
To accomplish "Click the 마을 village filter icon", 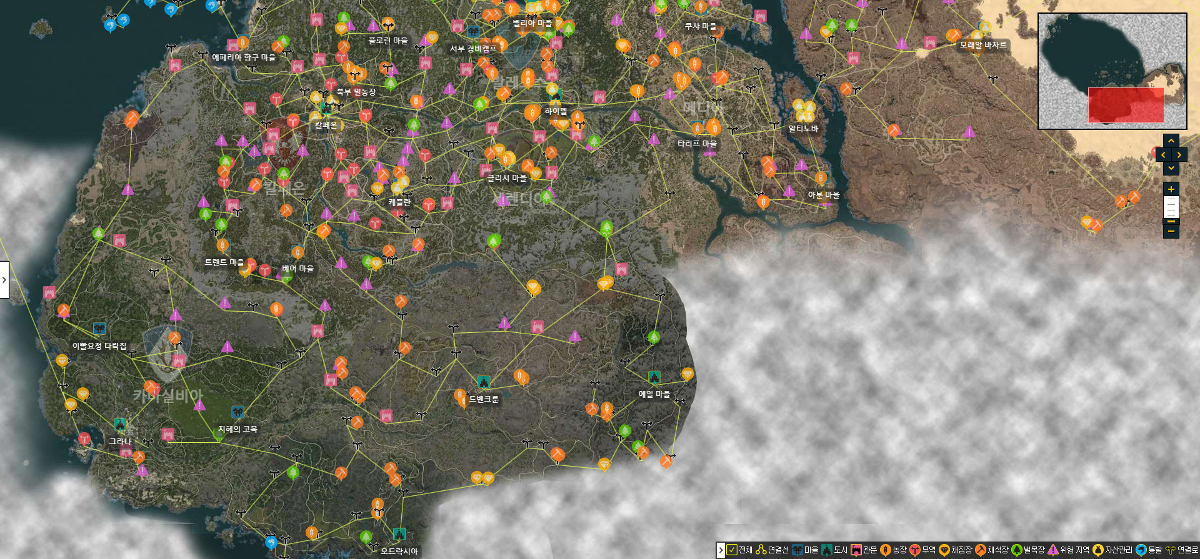I will [x=797, y=550].
